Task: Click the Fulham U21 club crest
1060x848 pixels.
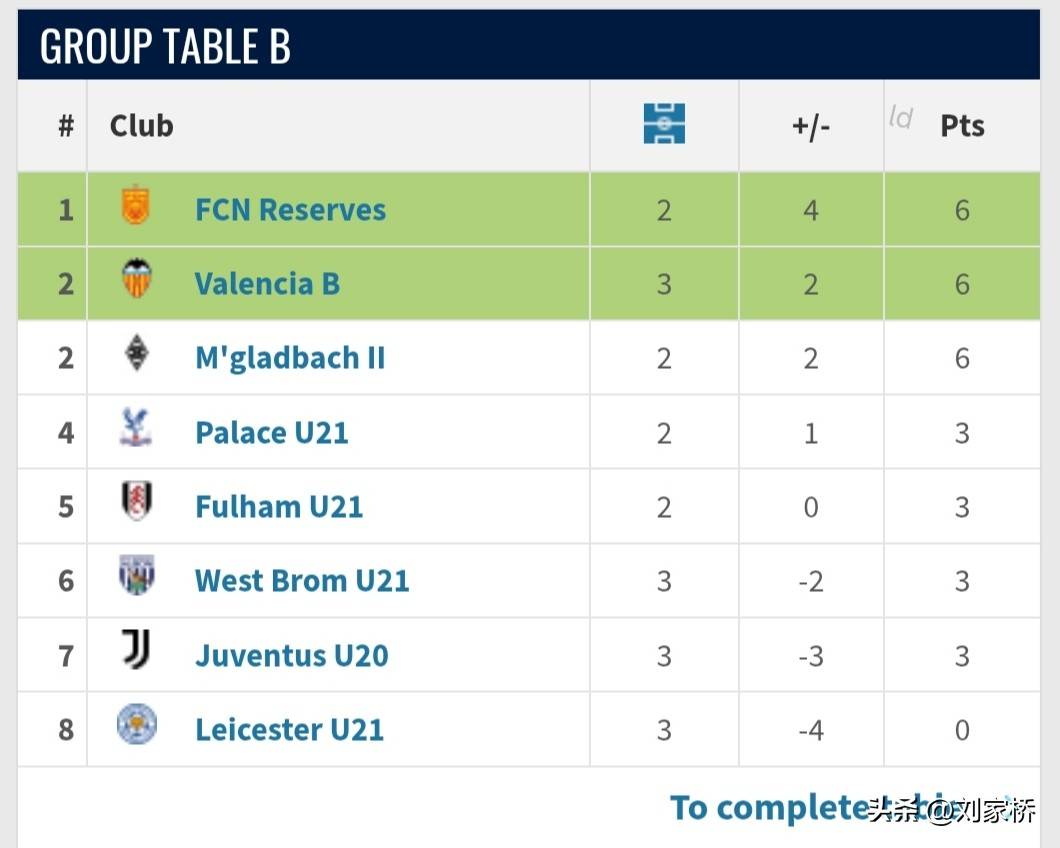Action: pos(136,503)
